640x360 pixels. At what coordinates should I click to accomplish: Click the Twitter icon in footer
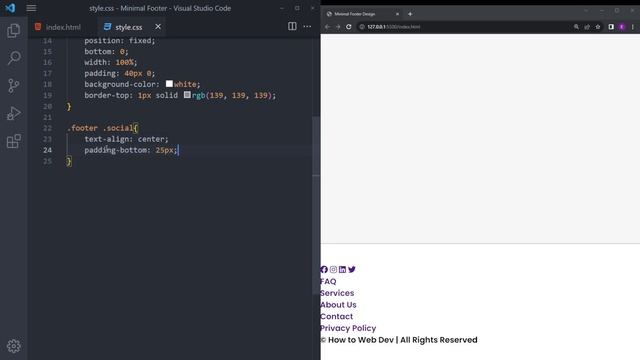pyautogui.click(x=352, y=269)
